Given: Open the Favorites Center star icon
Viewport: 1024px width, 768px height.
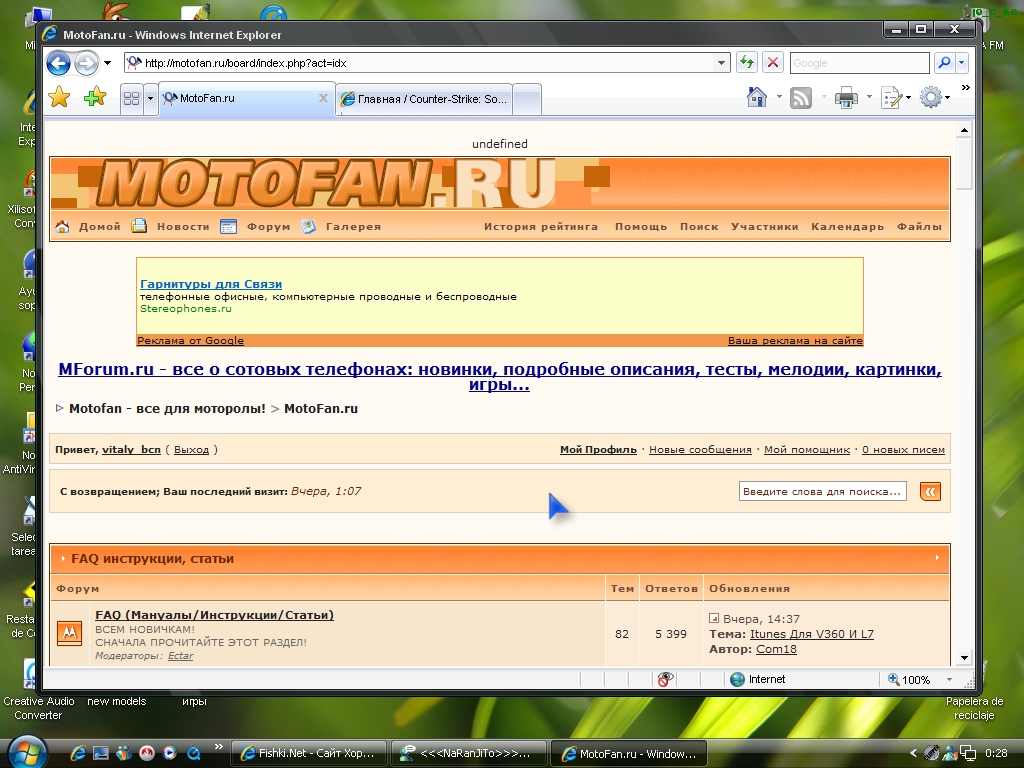Looking at the screenshot, I should point(59,98).
